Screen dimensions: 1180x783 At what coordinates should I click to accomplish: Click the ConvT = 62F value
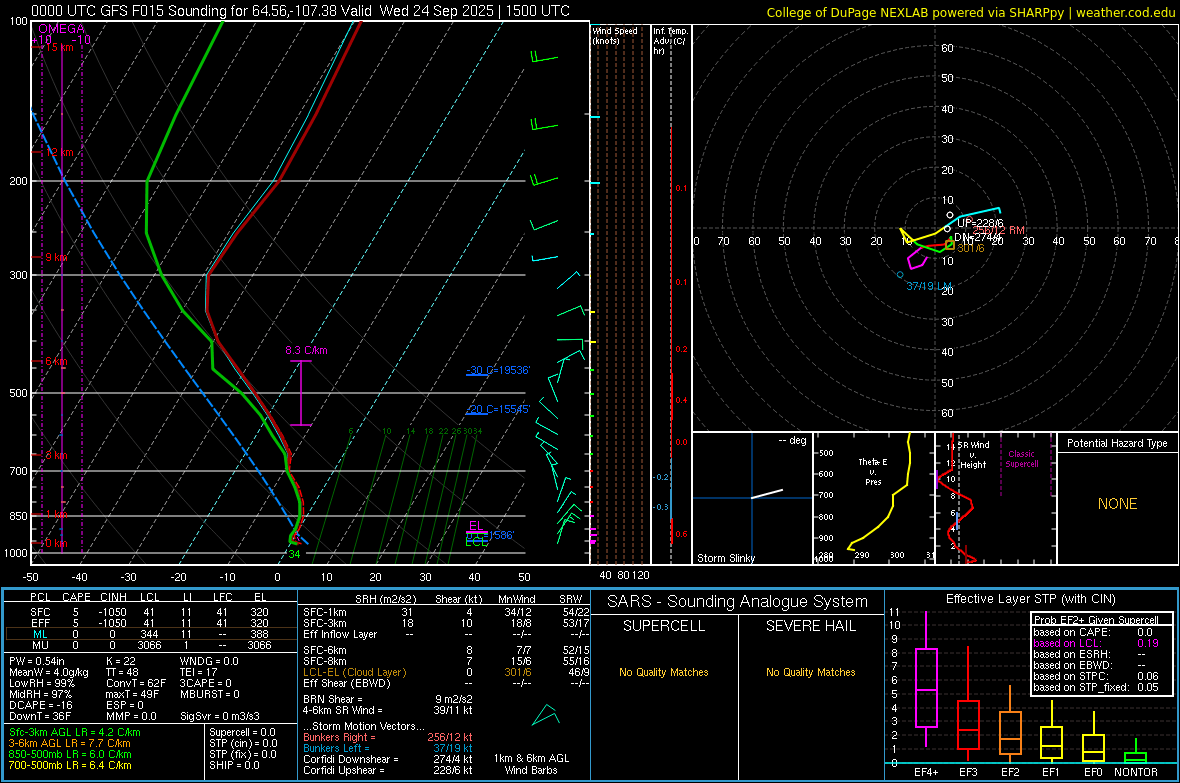point(136,683)
